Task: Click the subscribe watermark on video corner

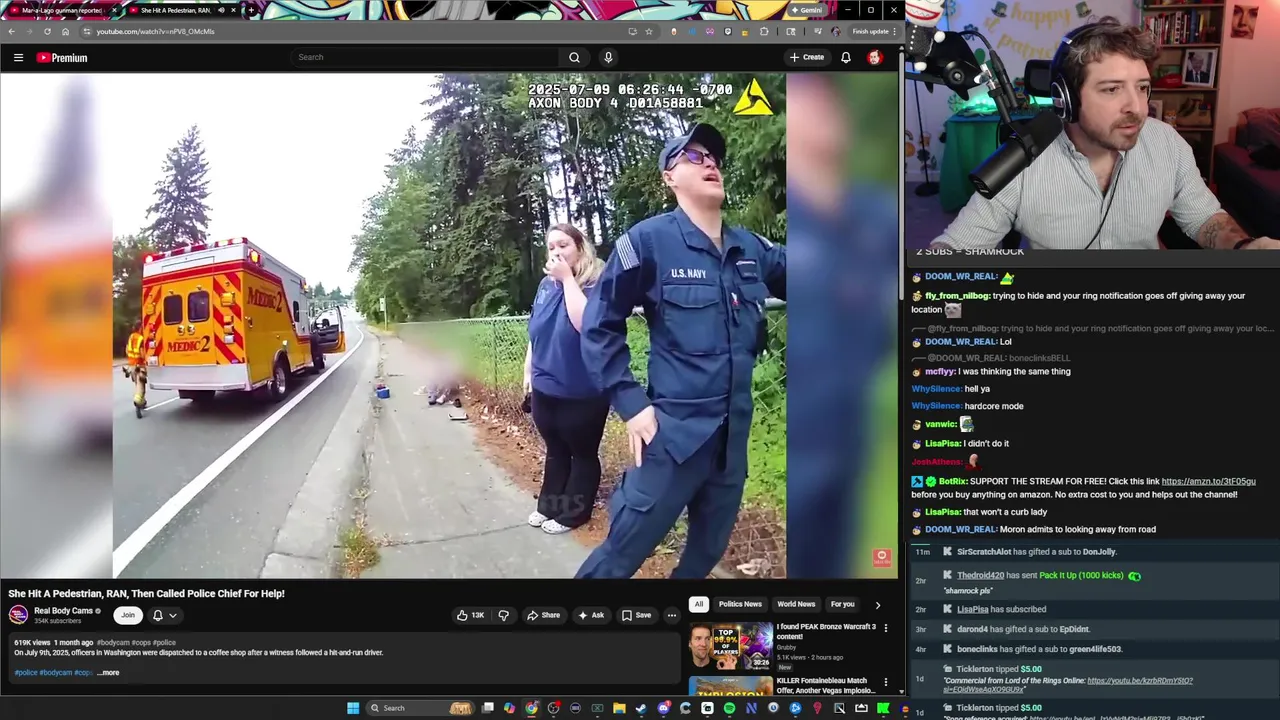Action: [881, 557]
